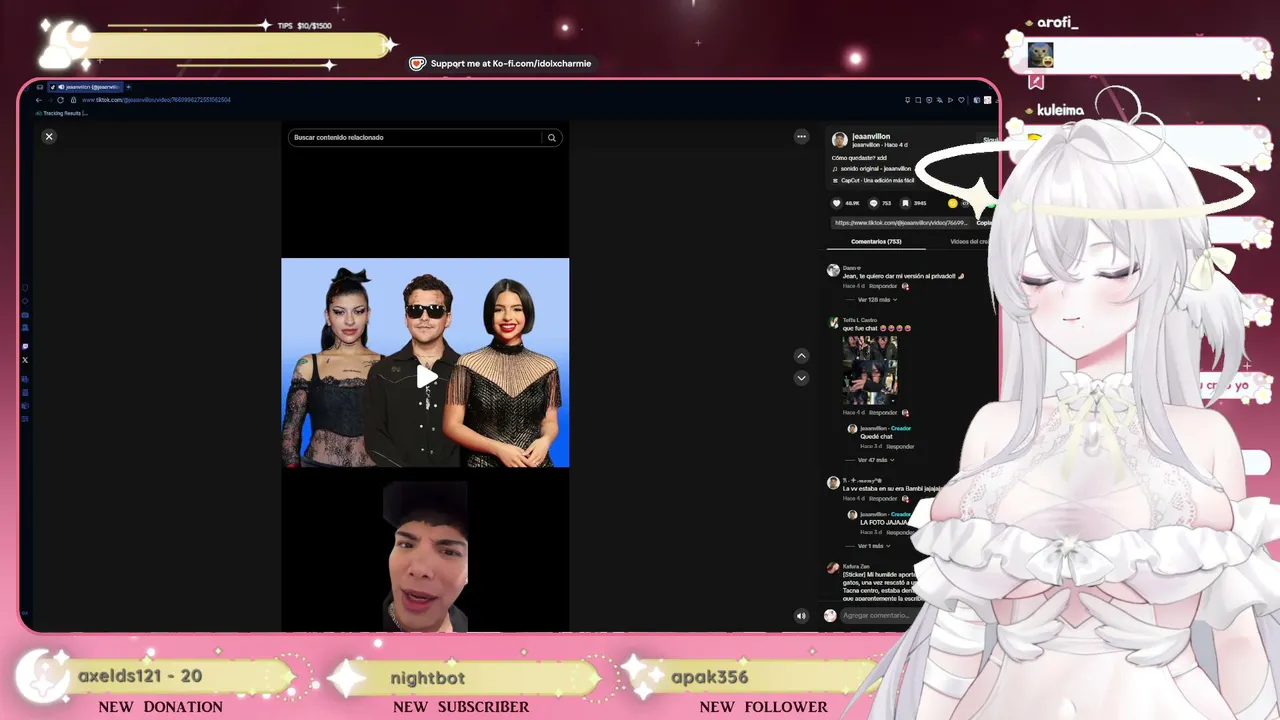The image size is (1280, 720).
Task: Mute the video with the speaker icon
Action: tap(801, 616)
